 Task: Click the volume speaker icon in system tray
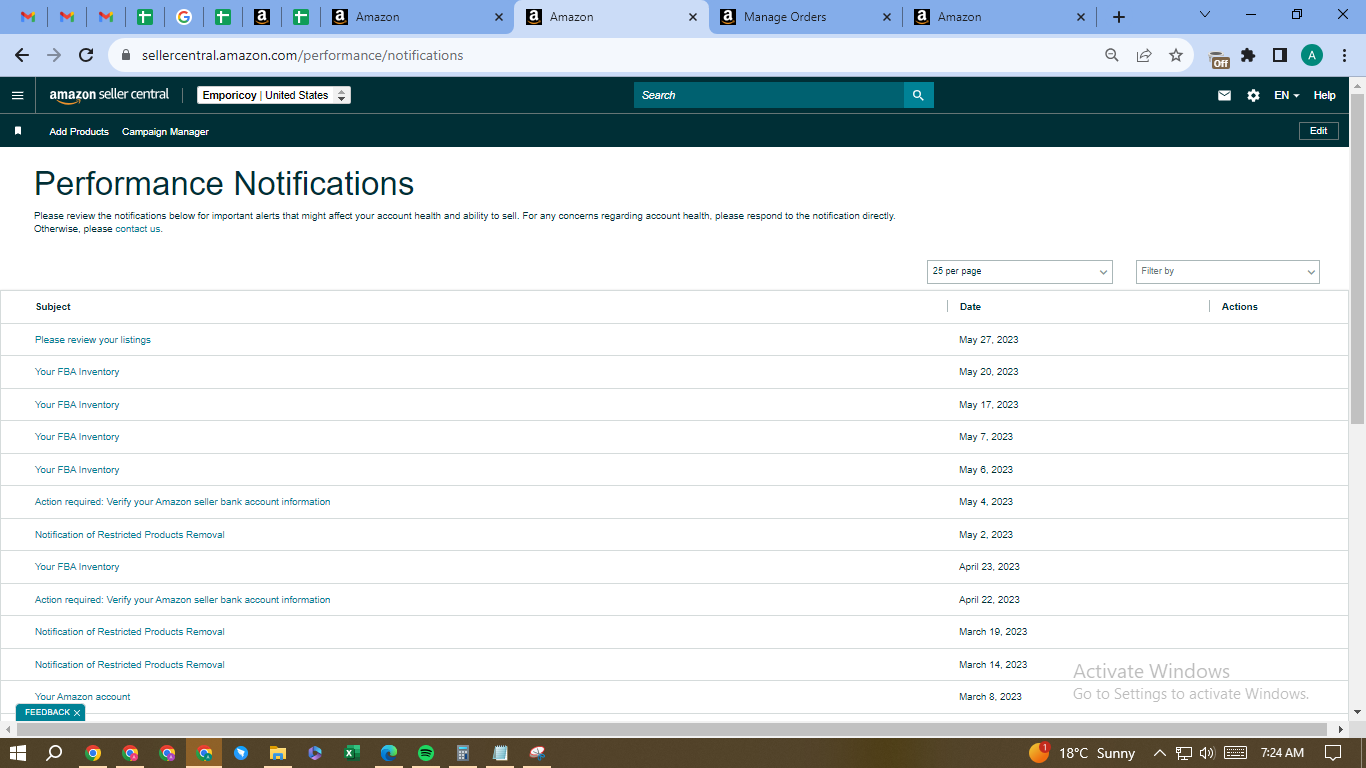point(1207,753)
